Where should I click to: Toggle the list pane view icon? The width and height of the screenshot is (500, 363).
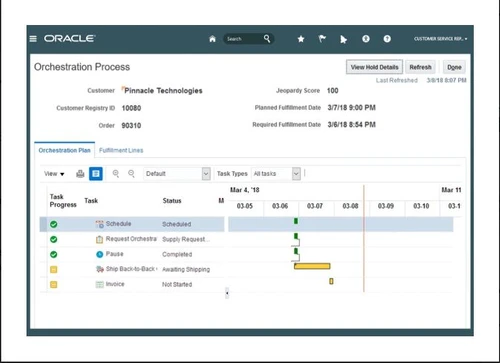point(96,174)
